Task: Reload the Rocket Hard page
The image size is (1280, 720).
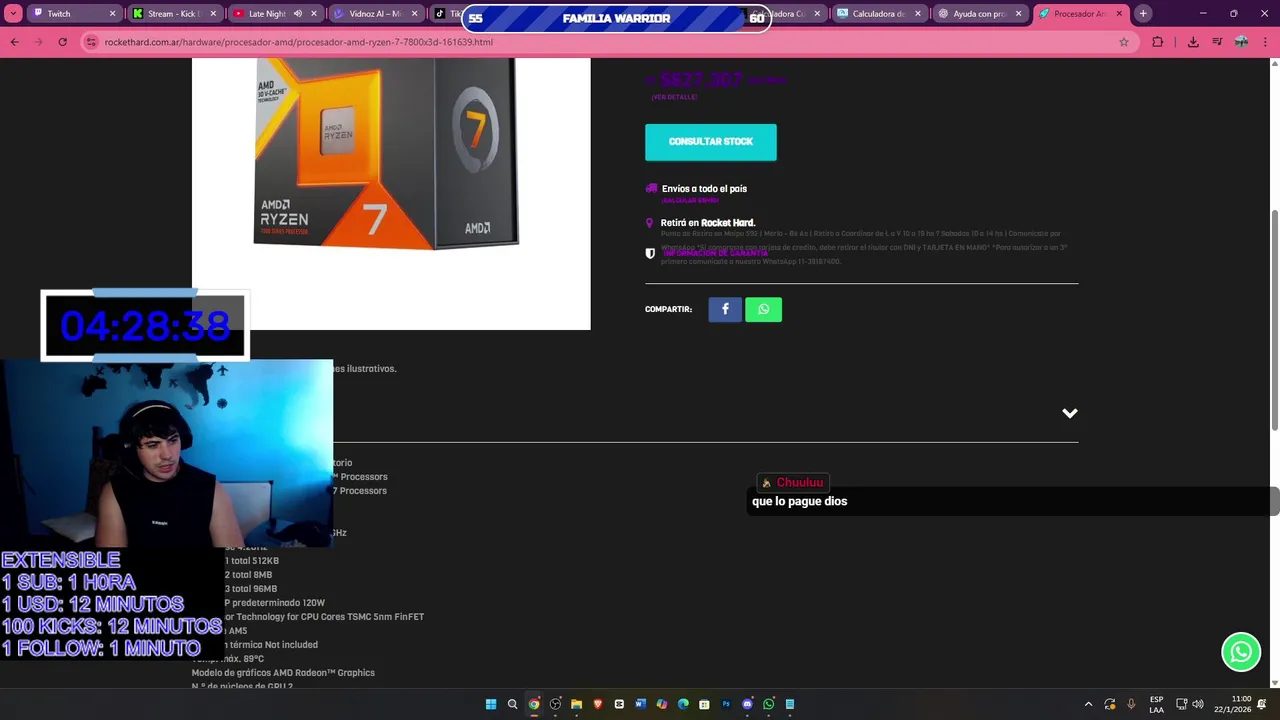Action: pos(62,42)
